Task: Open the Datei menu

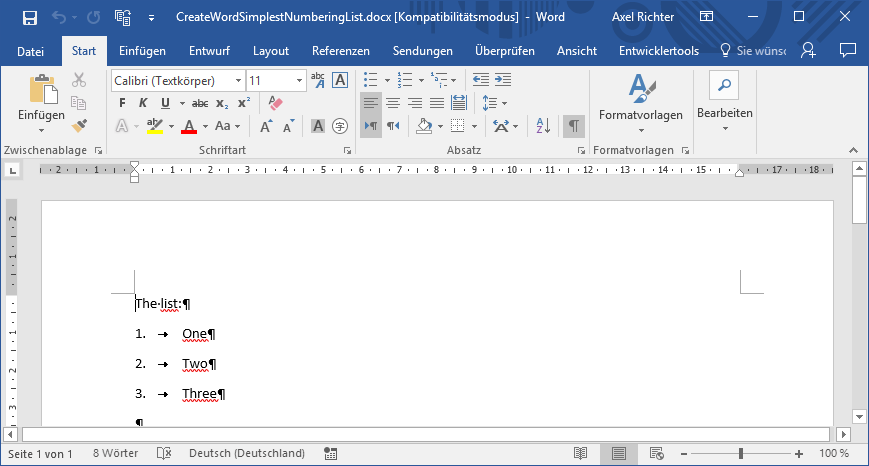Action: 30,51
